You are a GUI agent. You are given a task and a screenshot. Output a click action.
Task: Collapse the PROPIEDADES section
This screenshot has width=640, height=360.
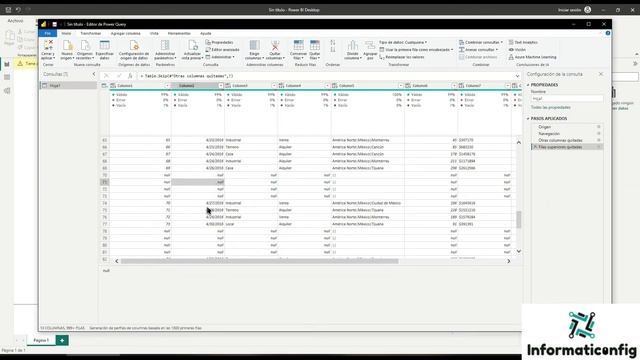pyautogui.click(x=528, y=85)
